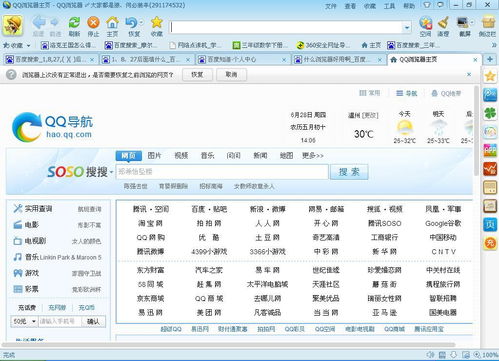The width and height of the screenshot is (499, 361).
Task: Click the SOSO search input field
Action: pos(222,172)
